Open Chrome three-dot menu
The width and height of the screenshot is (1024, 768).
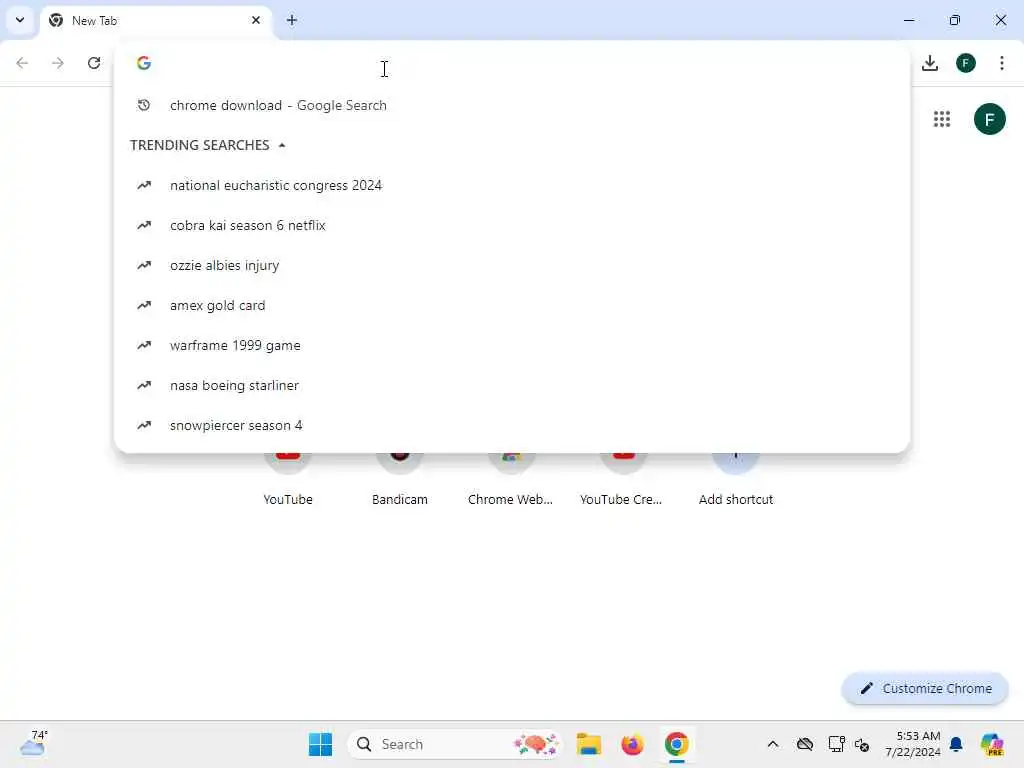1002,63
